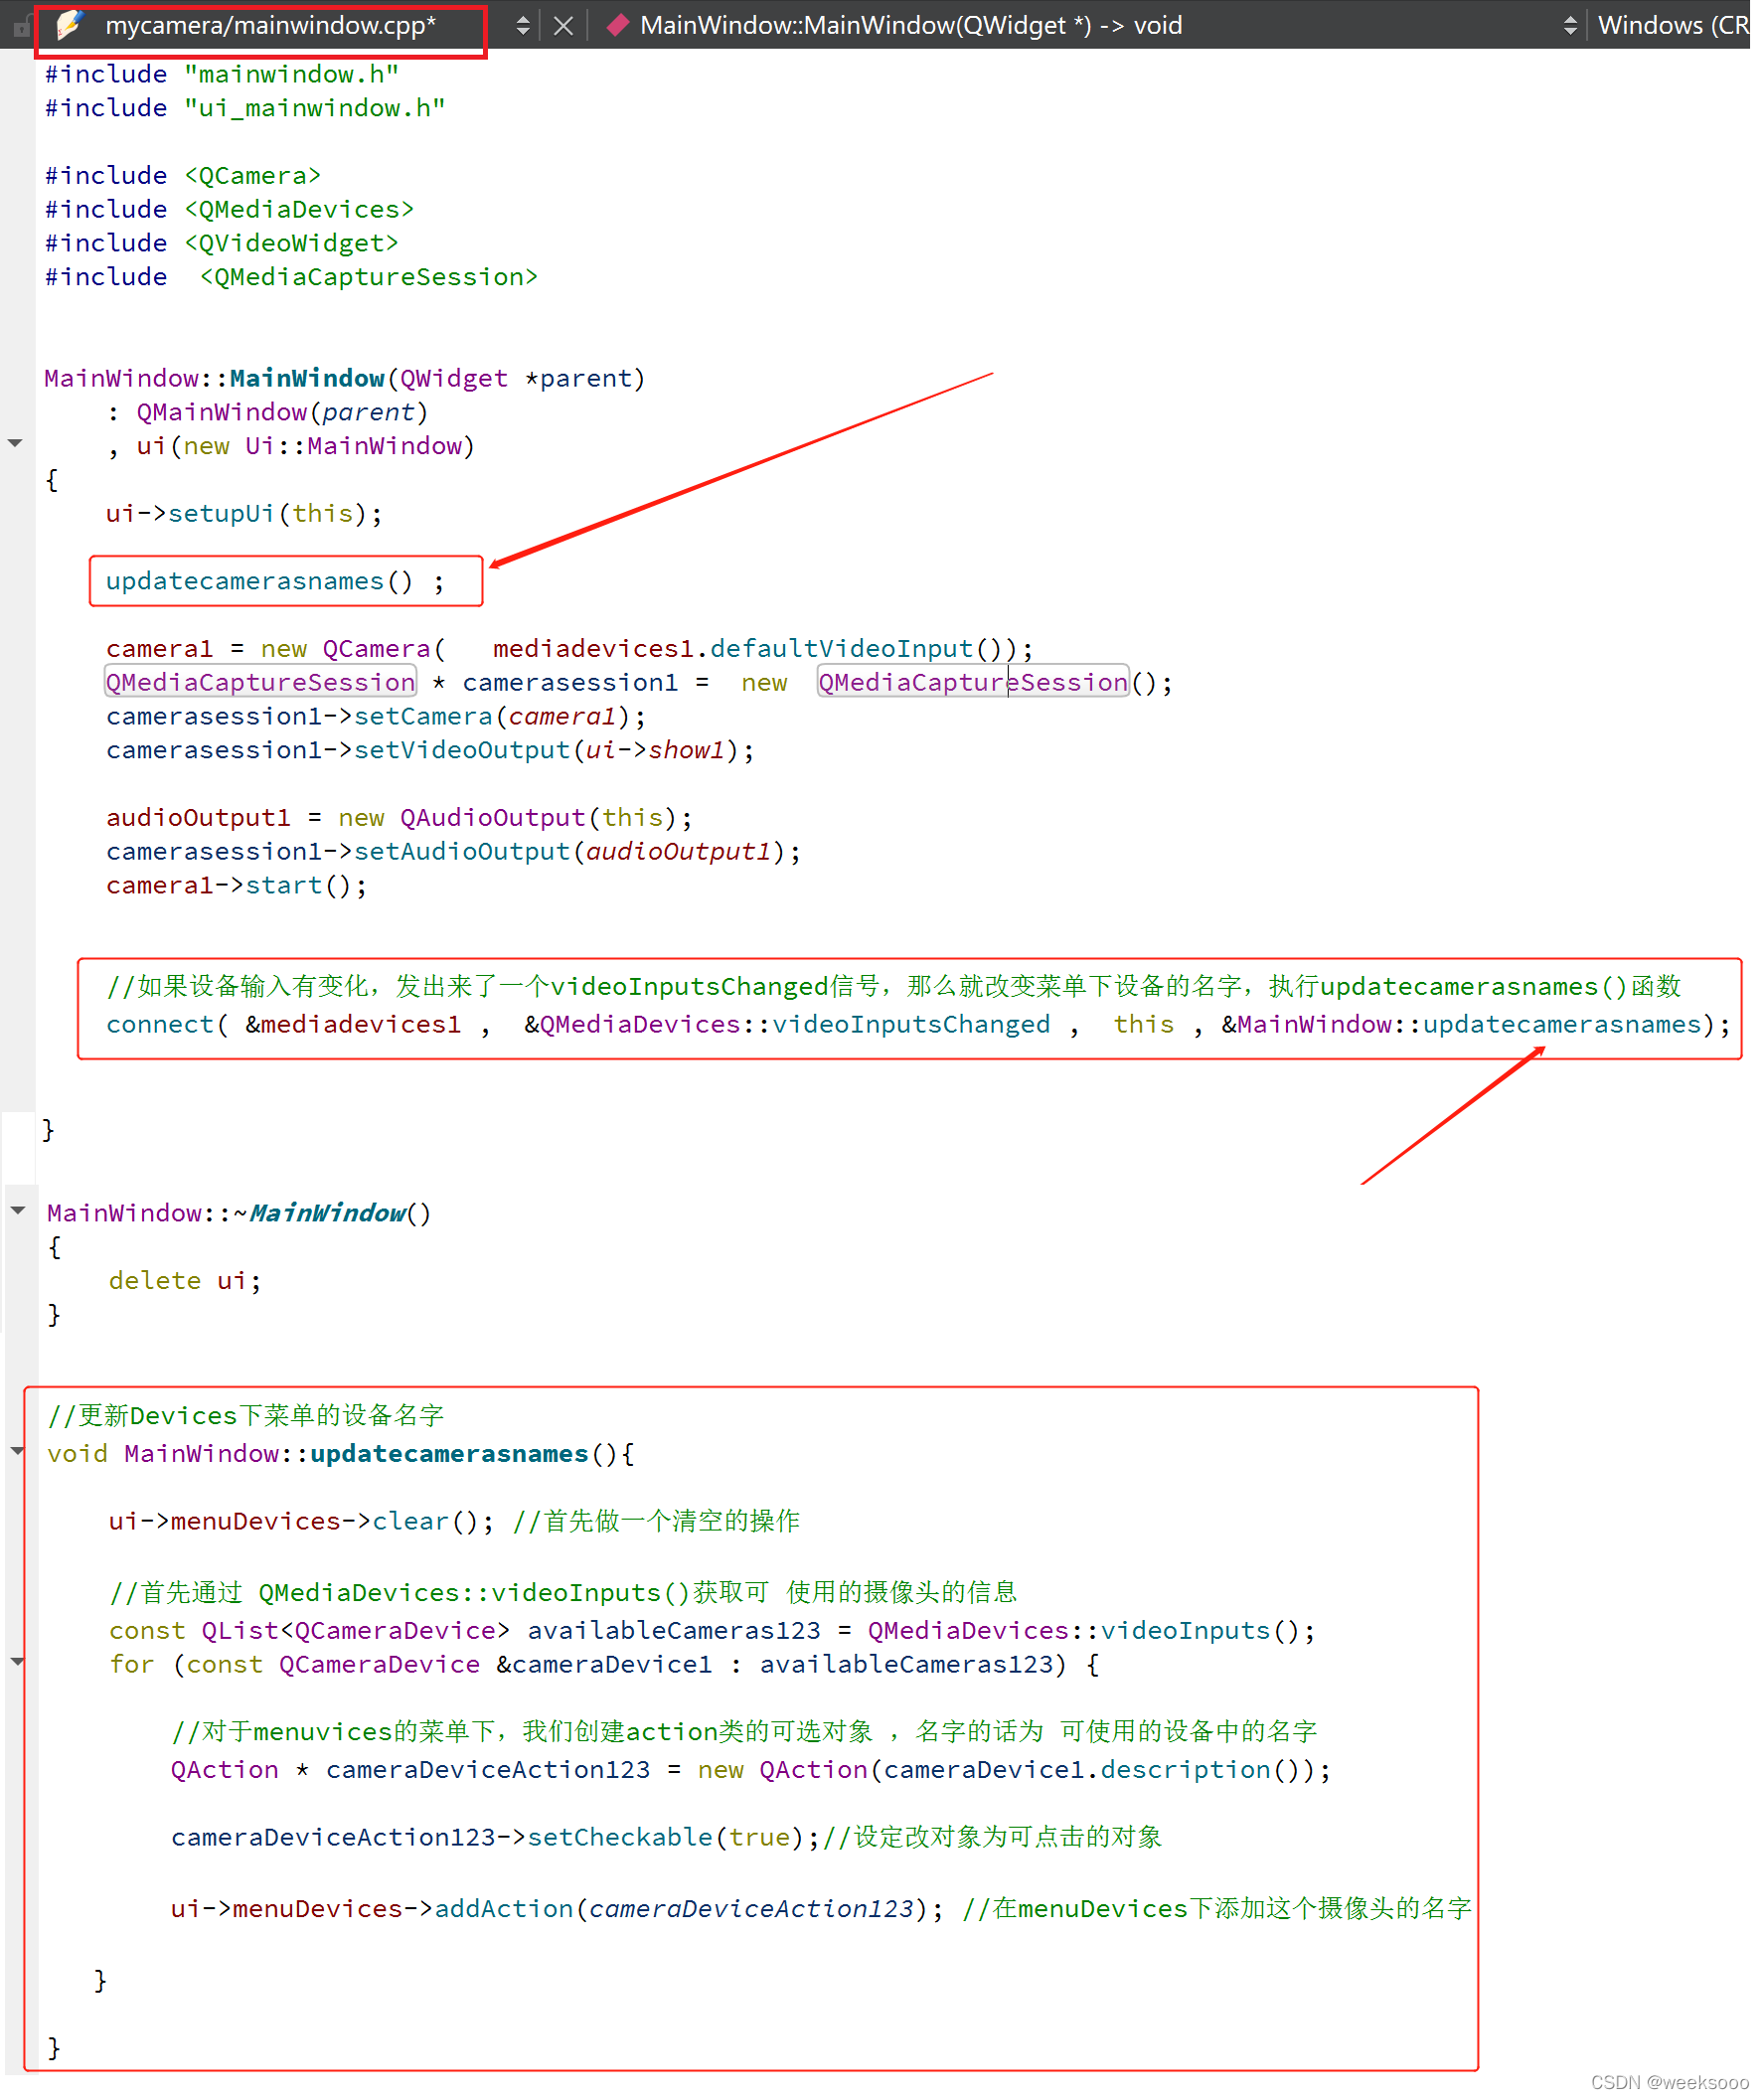The height and width of the screenshot is (2099, 1764).
Task: Click the setAudioOutput(audioOutput1) call
Action: coord(570,852)
